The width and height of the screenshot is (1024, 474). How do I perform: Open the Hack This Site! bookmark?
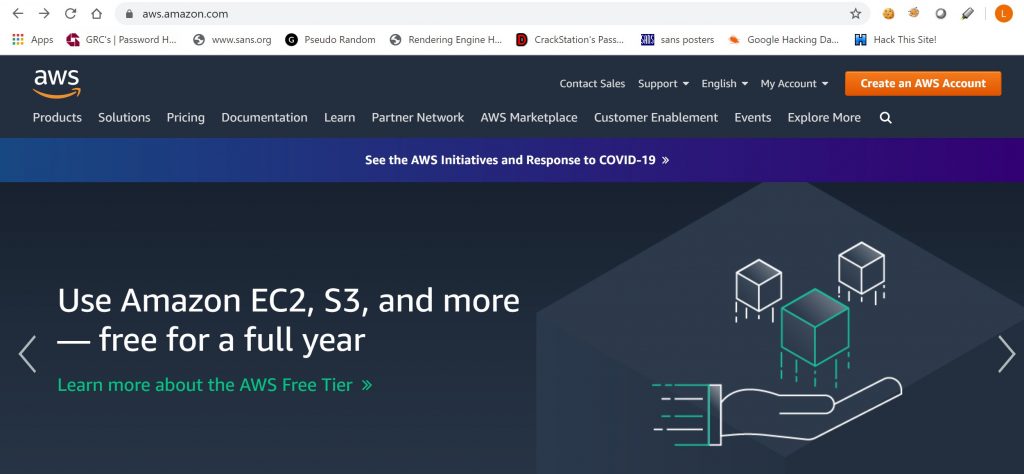(895, 40)
